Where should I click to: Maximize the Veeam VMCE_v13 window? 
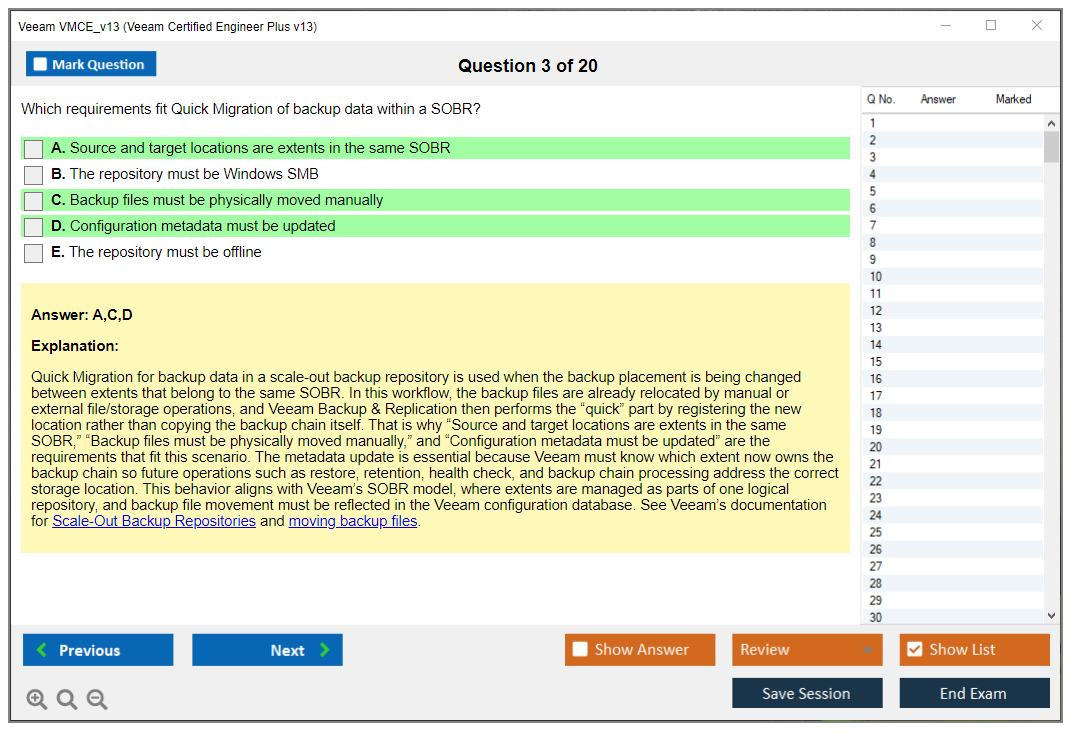[991, 26]
